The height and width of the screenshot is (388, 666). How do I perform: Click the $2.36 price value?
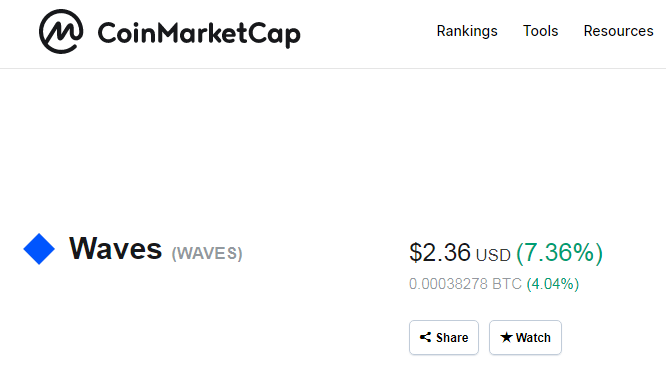point(440,252)
